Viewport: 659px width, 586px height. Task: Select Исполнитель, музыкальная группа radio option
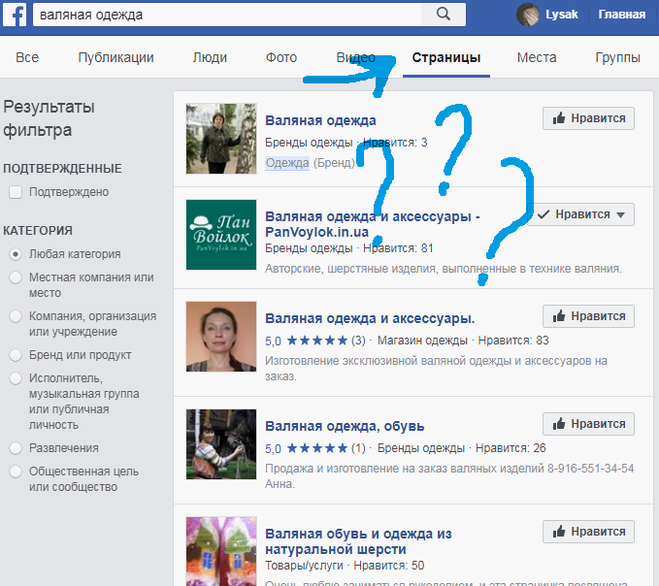coord(16,378)
